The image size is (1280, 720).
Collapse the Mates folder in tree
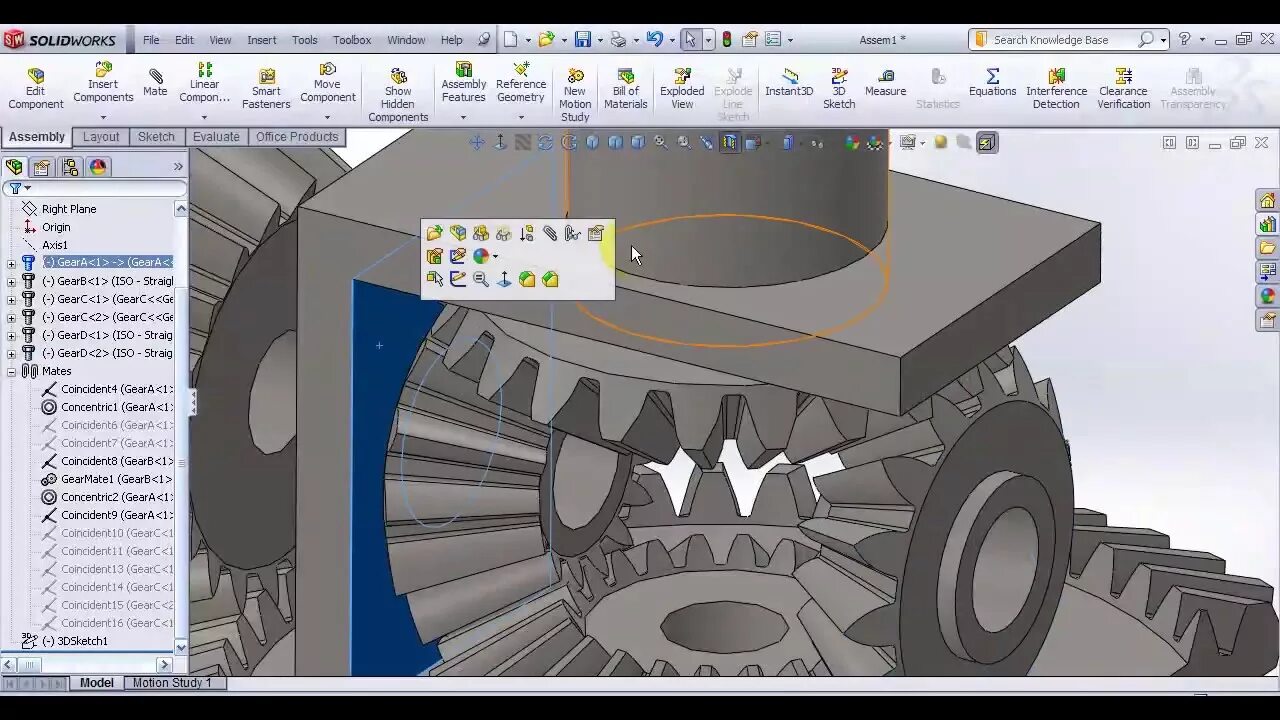coord(11,371)
